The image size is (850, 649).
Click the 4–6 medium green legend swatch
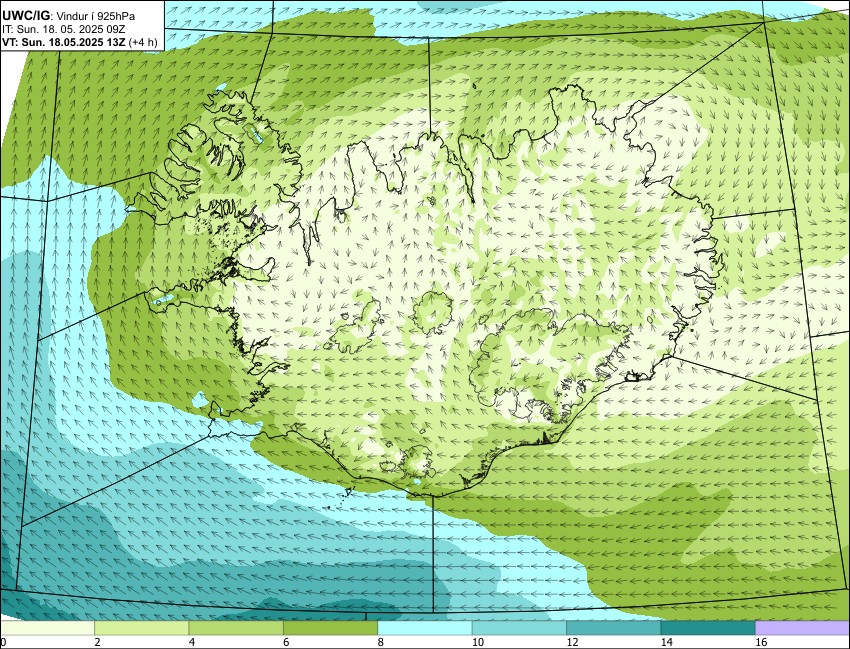[236, 628]
